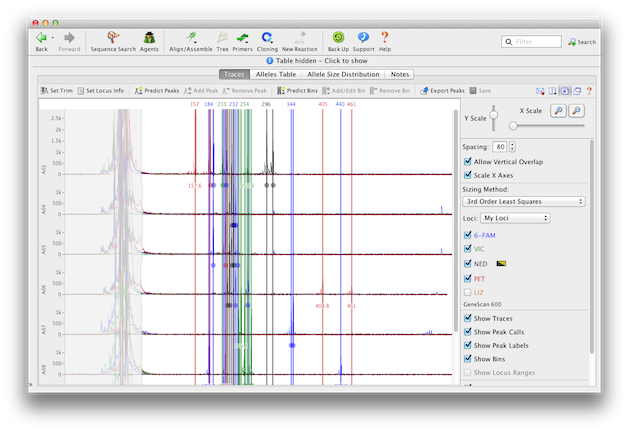629x432 pixels.
Task: Expand the Loci dropdown menu
Action: point(515,217)
